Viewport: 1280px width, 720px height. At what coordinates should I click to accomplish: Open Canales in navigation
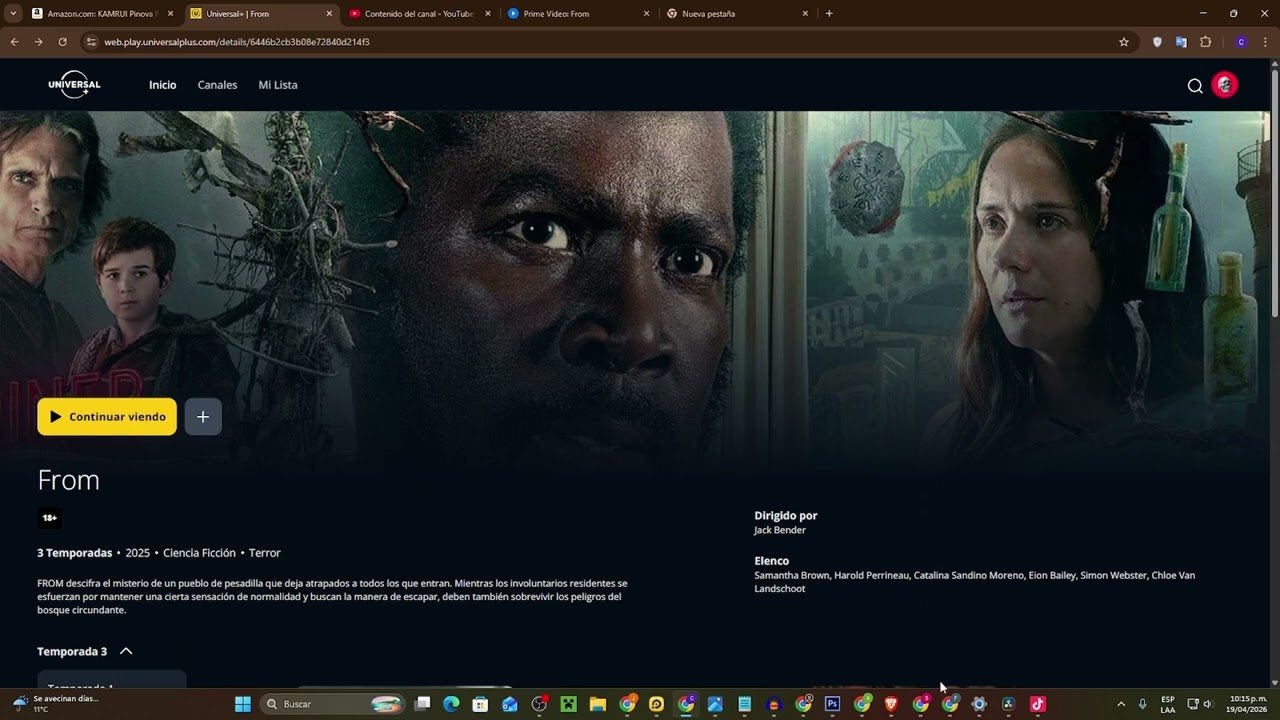click(217, 85)
